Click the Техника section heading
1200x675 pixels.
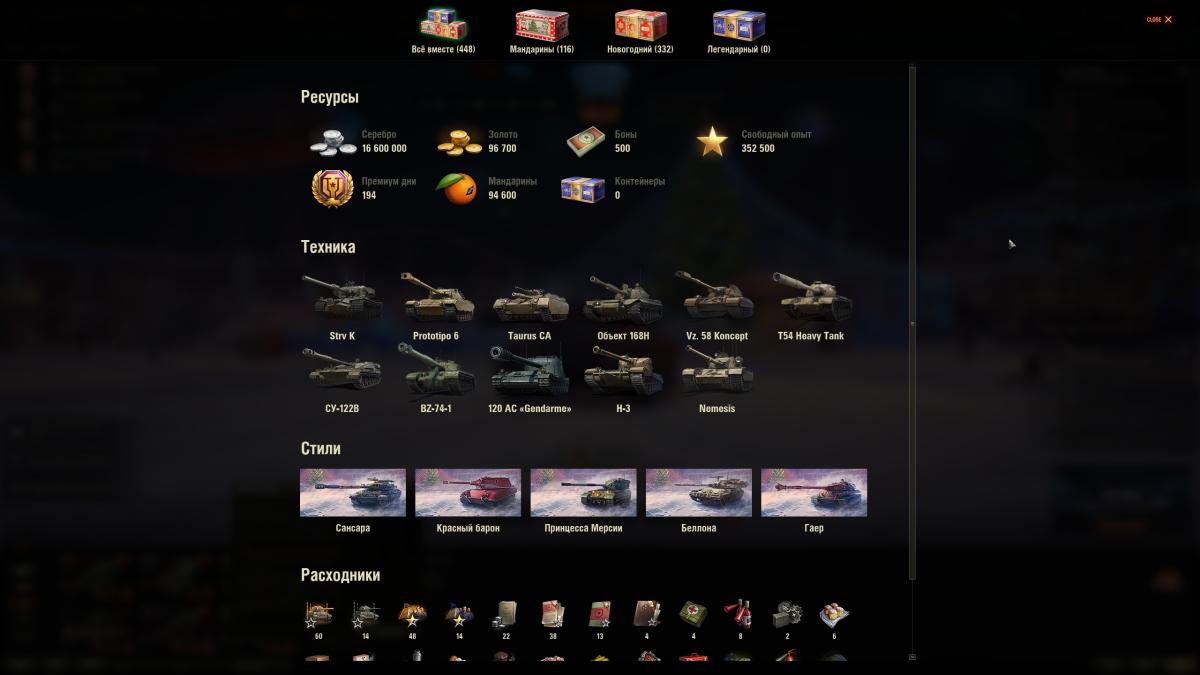328,247
